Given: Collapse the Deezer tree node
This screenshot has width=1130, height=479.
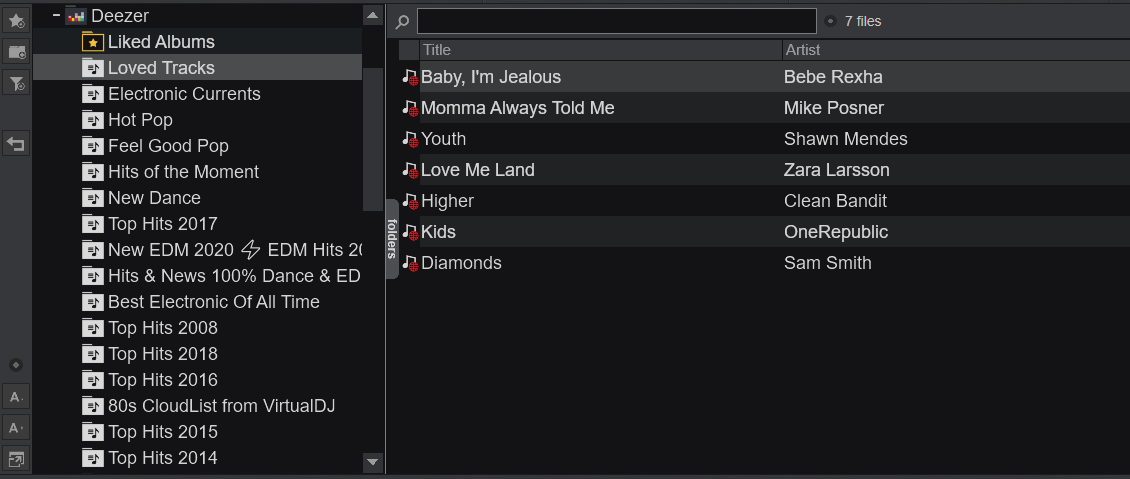Looking at the screenshot, I should click(x=56, y=14).
